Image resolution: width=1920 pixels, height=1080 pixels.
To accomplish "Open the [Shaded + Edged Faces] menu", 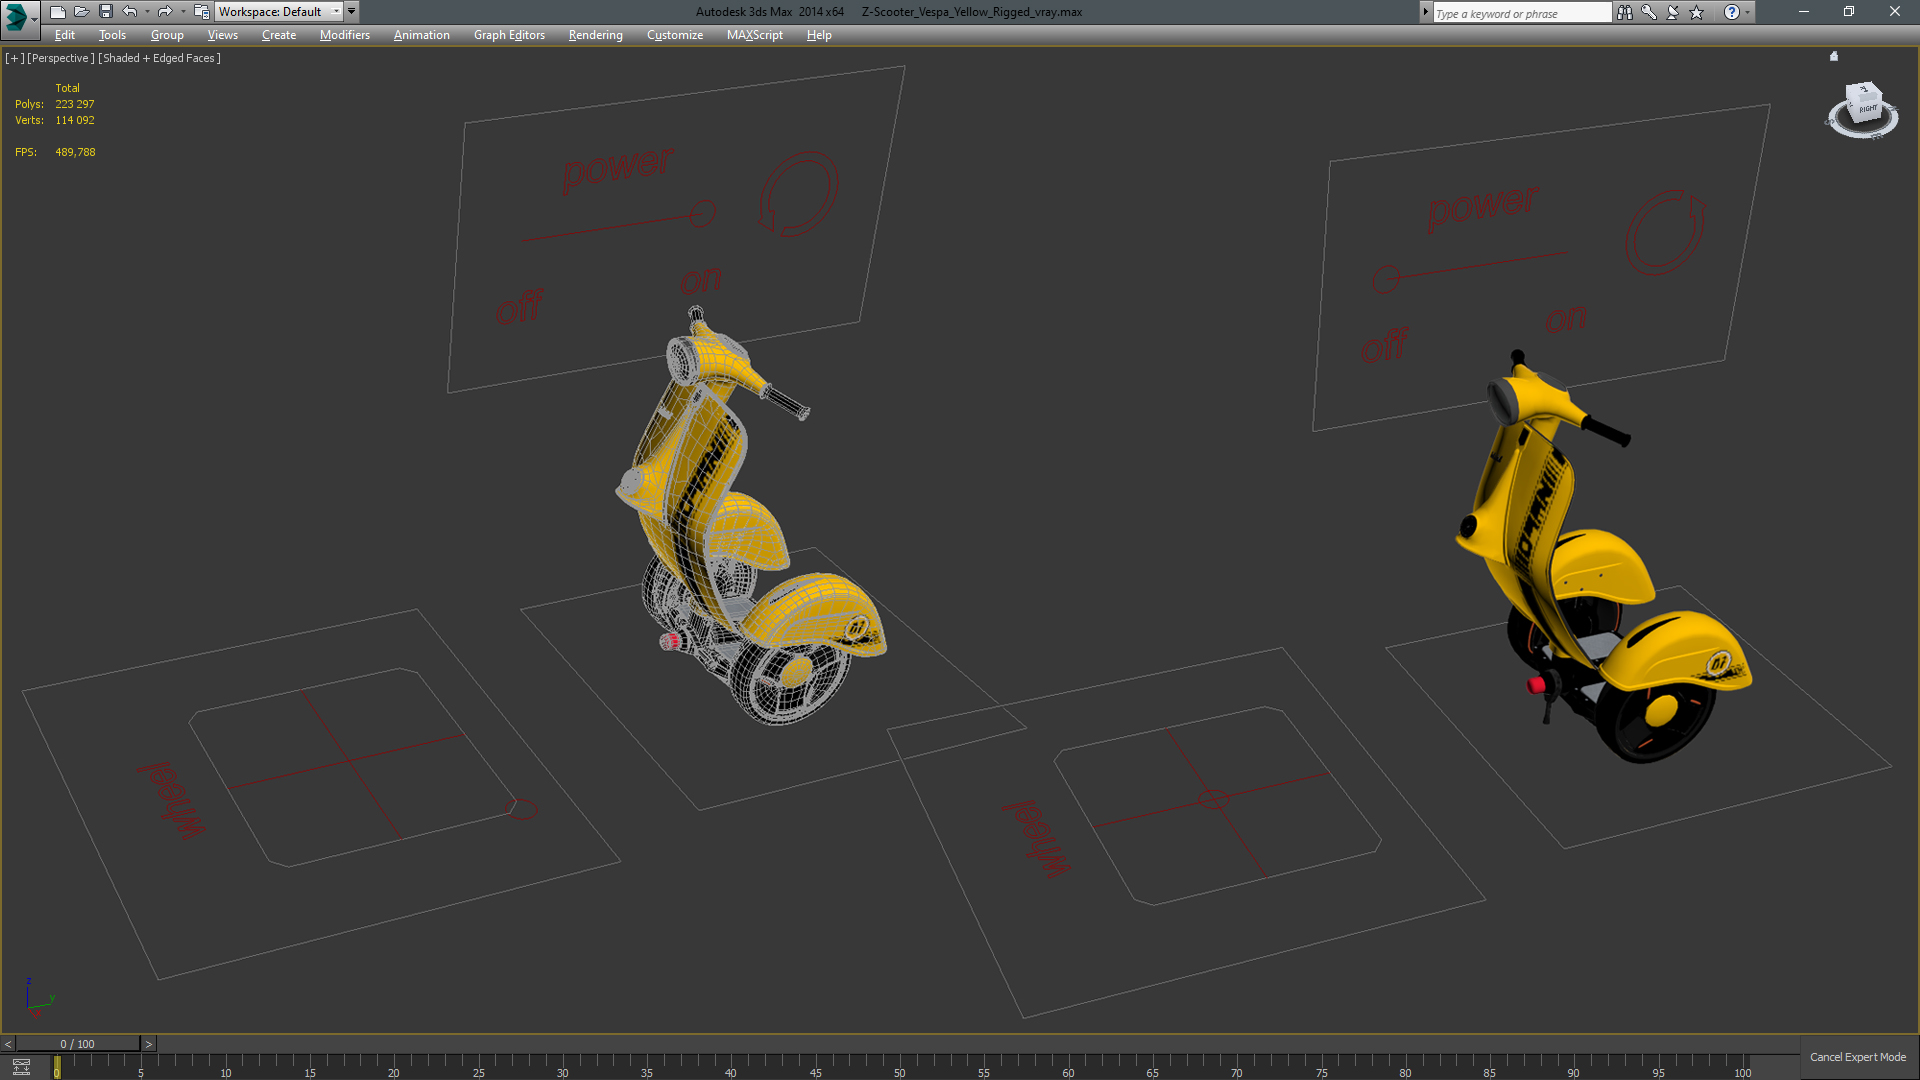I will tap(159, 58).
